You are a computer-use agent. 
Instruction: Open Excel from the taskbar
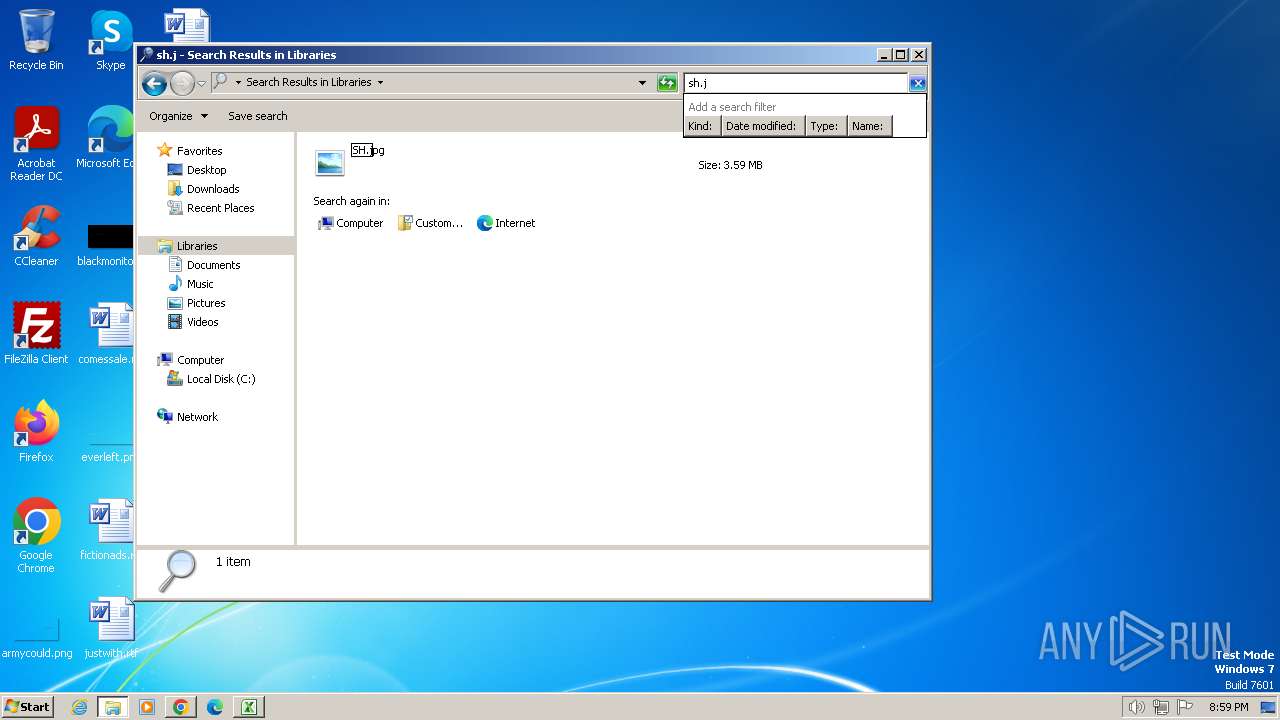248,707
